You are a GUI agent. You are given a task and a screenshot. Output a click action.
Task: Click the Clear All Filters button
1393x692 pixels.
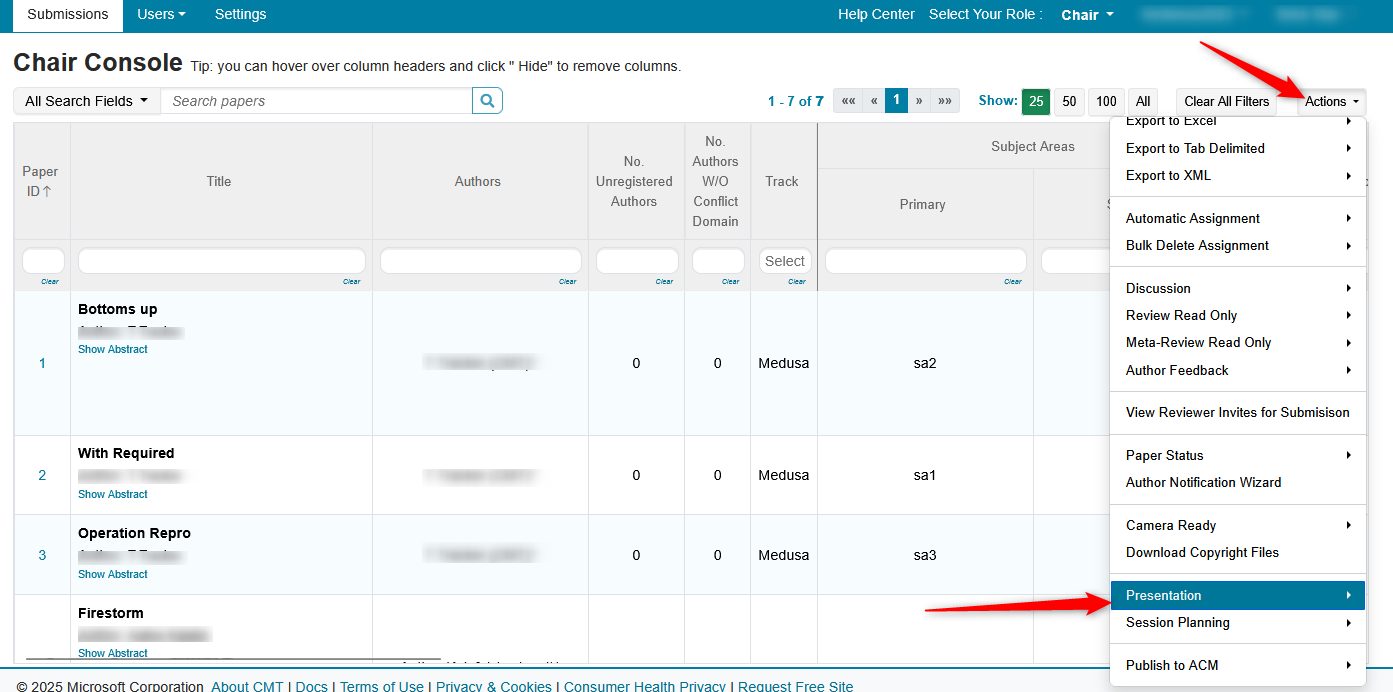1226,101
